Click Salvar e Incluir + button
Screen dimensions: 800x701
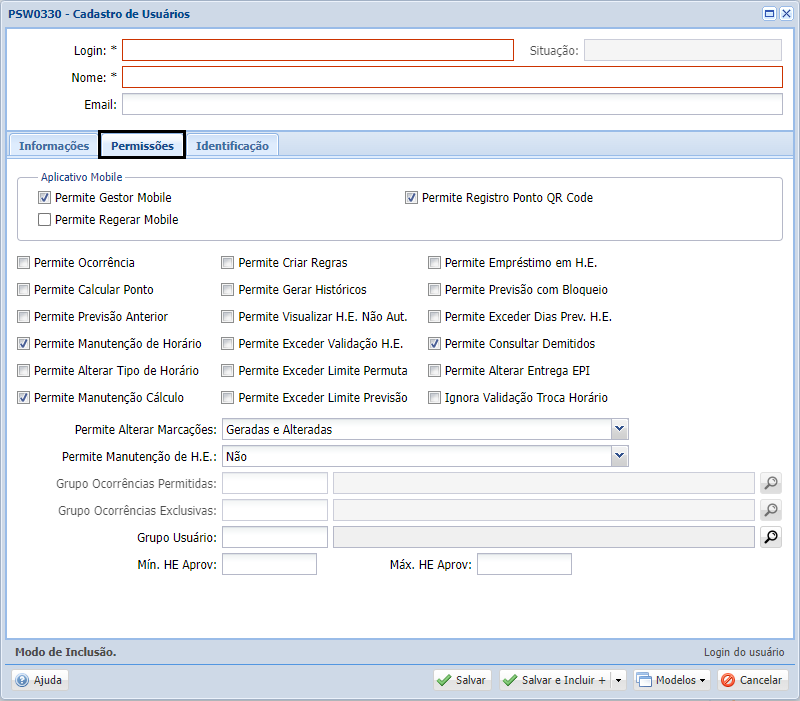555,680
